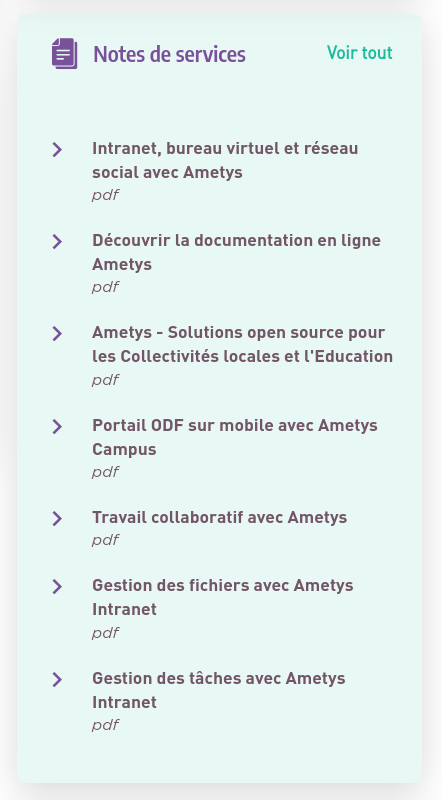442x800 pixels.
Task: Click pdf label under Intranet, bureau virtuel entry
Action: 105,195
